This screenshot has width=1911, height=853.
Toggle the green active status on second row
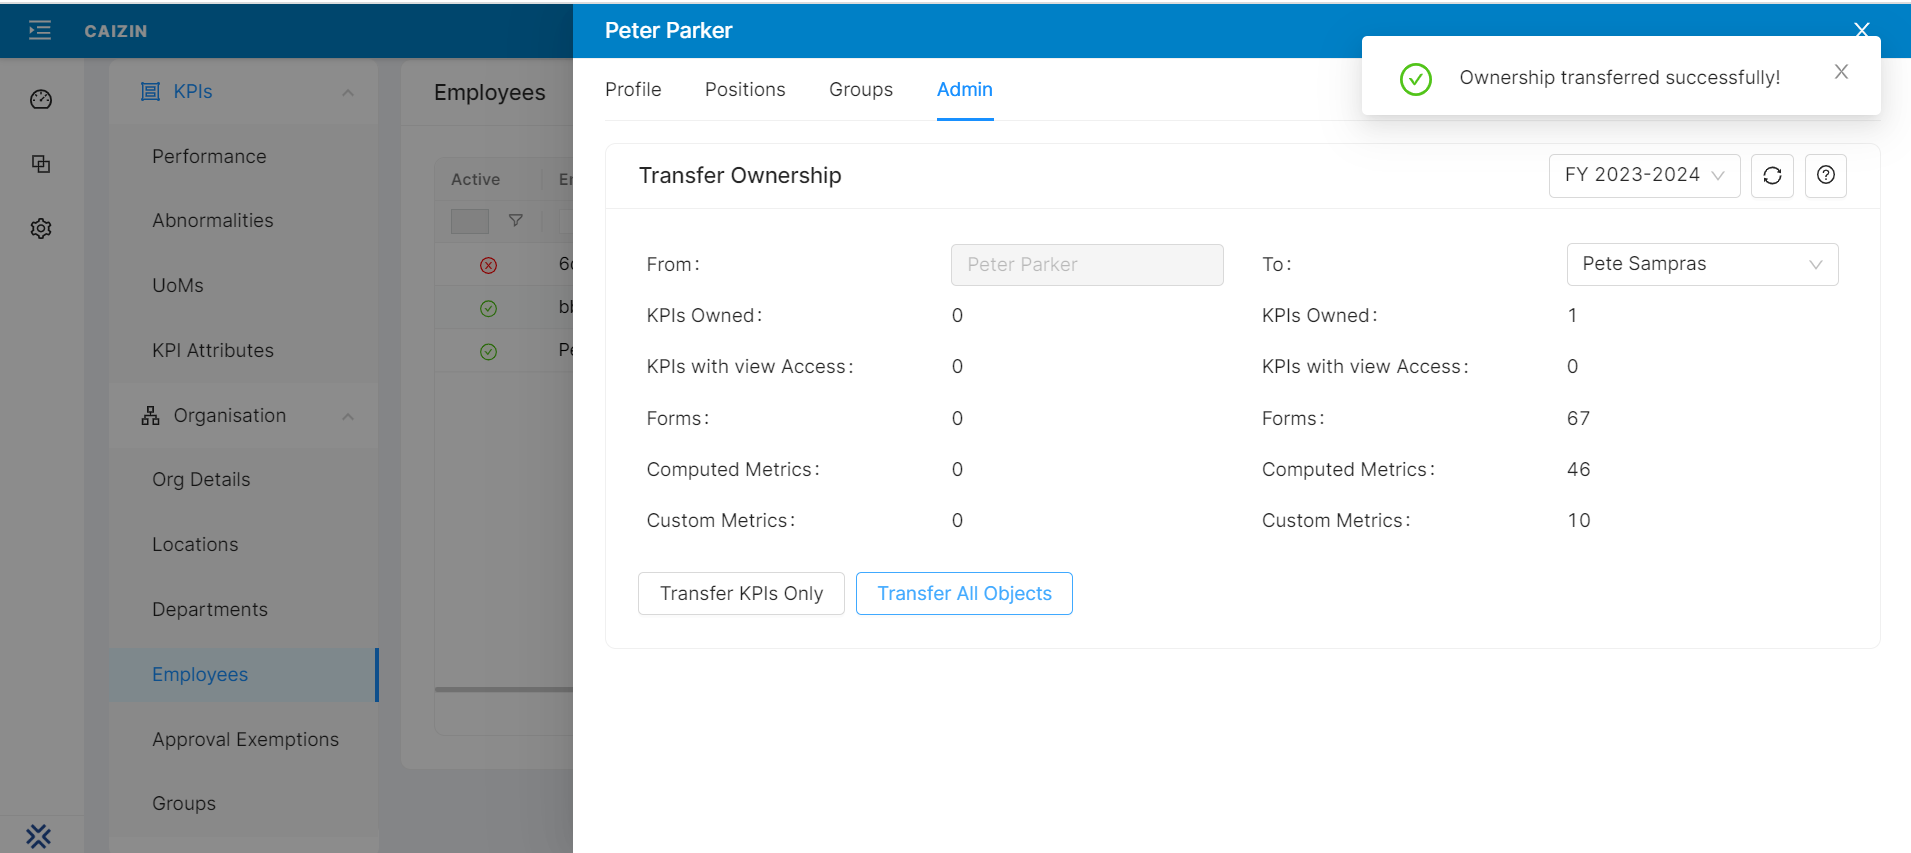[488, 308]
